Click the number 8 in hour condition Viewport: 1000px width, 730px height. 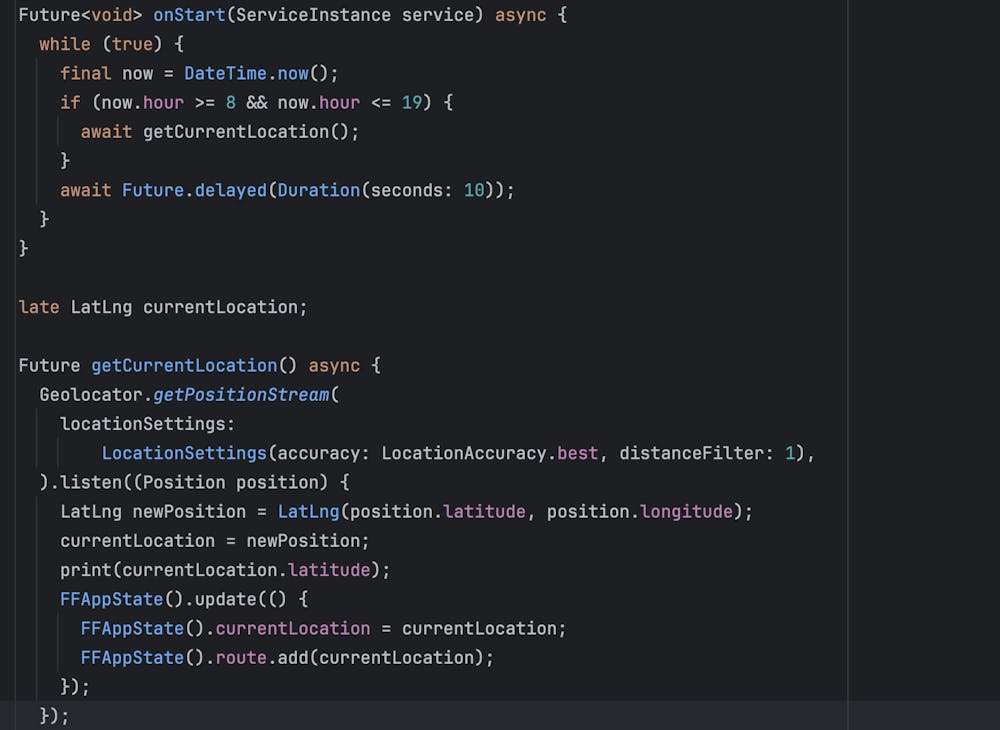pos(231,103)
